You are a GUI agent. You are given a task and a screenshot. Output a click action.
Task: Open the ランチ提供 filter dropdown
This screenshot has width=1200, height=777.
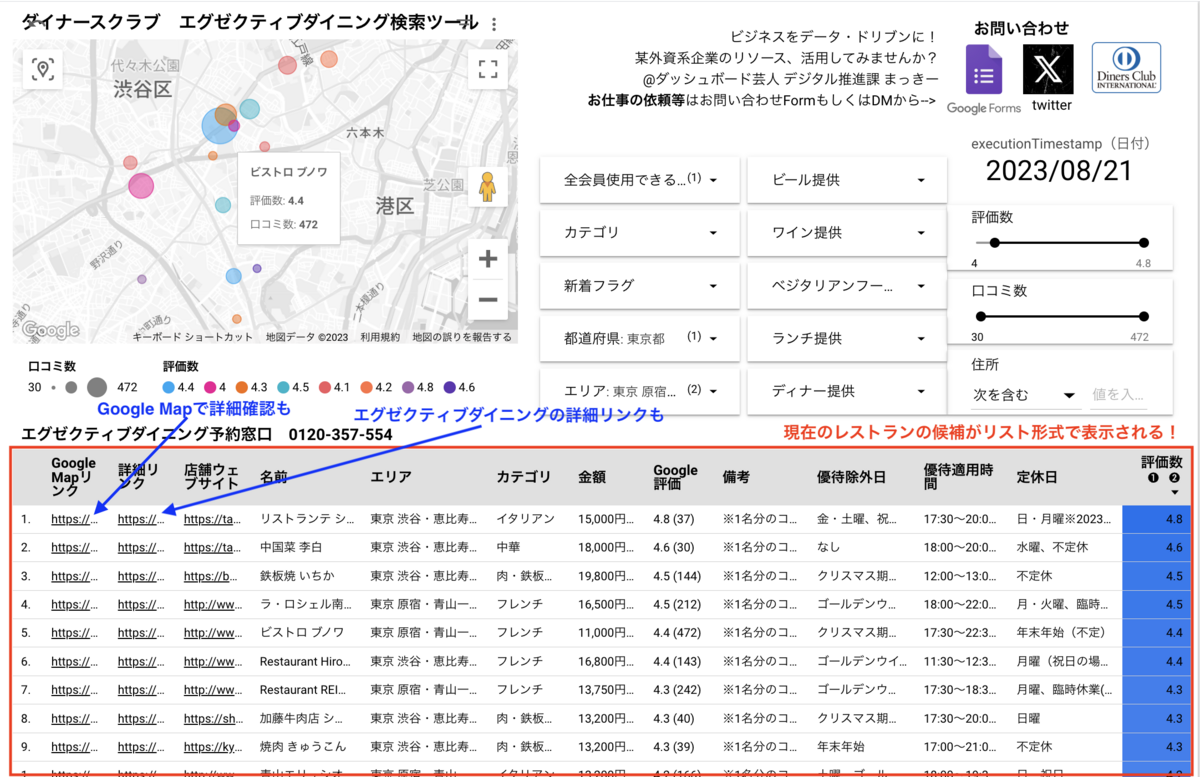[x=847, y=338]
